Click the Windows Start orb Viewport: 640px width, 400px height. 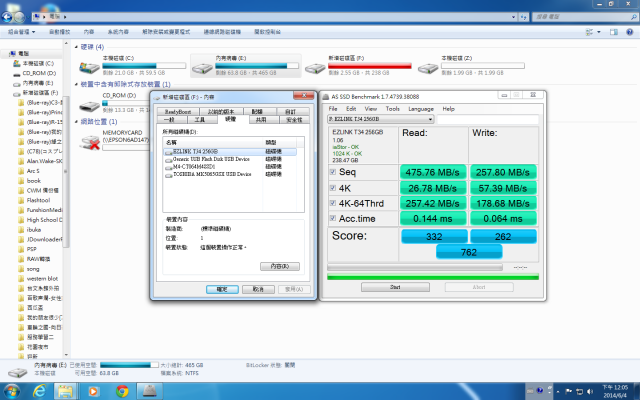click(11, 391)
